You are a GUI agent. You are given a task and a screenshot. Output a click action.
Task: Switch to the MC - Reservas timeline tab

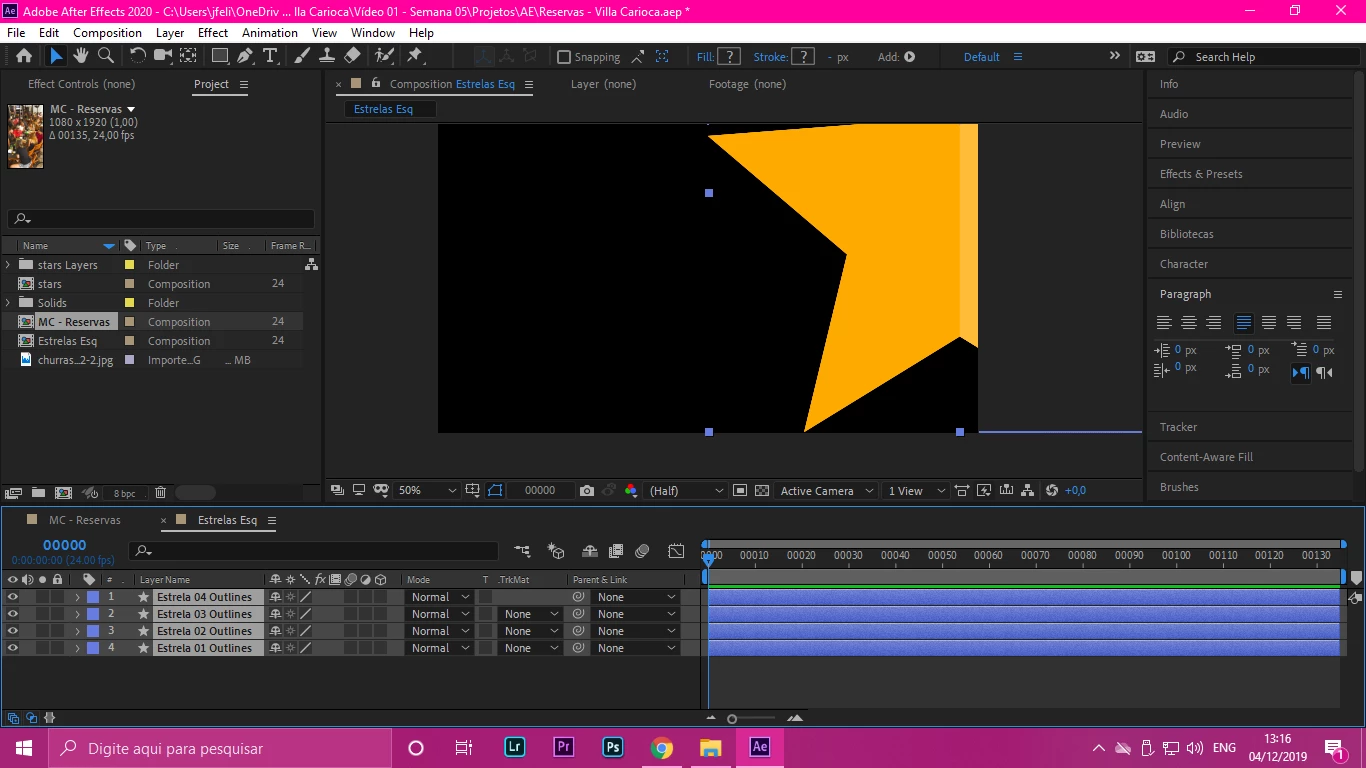pos(84,520)
